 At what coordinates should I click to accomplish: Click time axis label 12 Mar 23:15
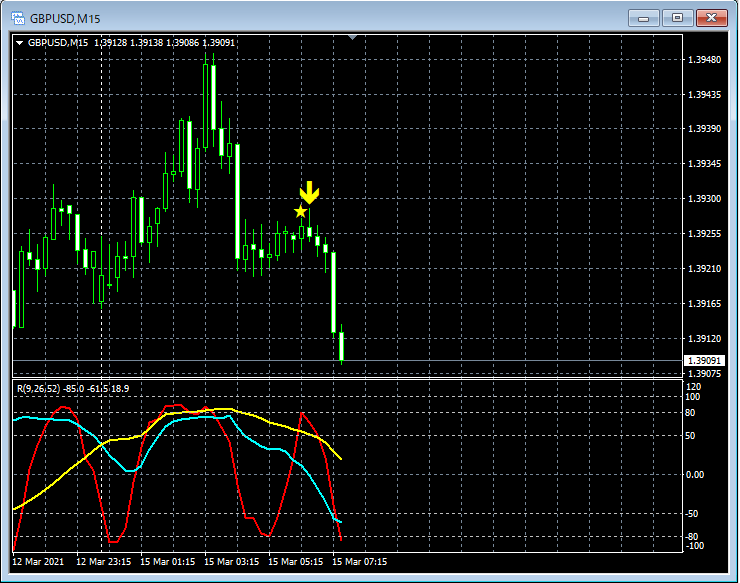click(103, 562)
